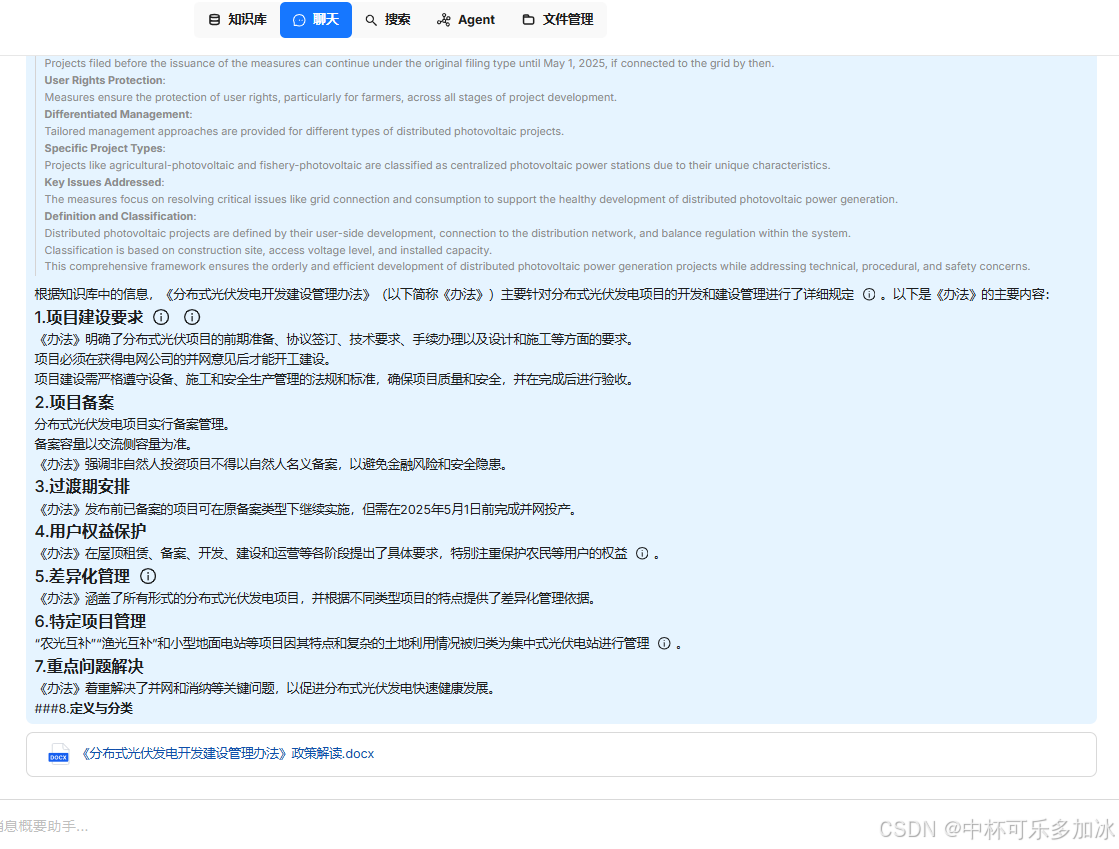Click info icon next to 5.差异化管理

148,576
